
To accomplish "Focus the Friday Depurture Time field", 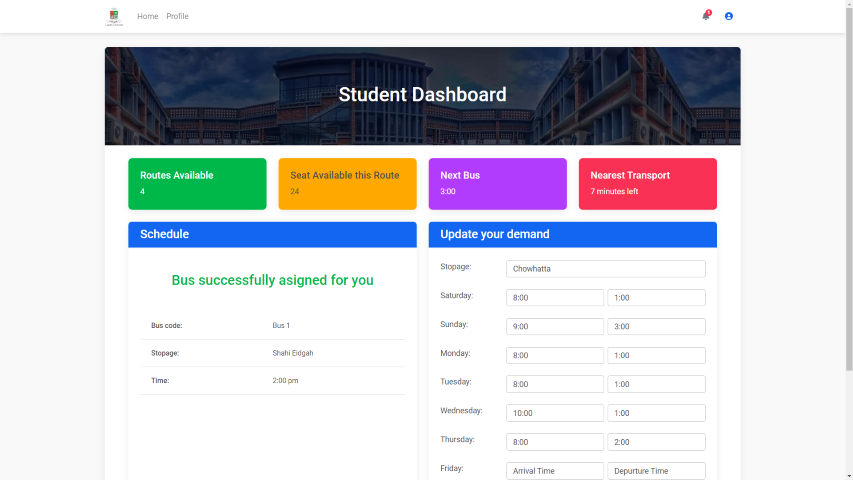I will point(657,471).
